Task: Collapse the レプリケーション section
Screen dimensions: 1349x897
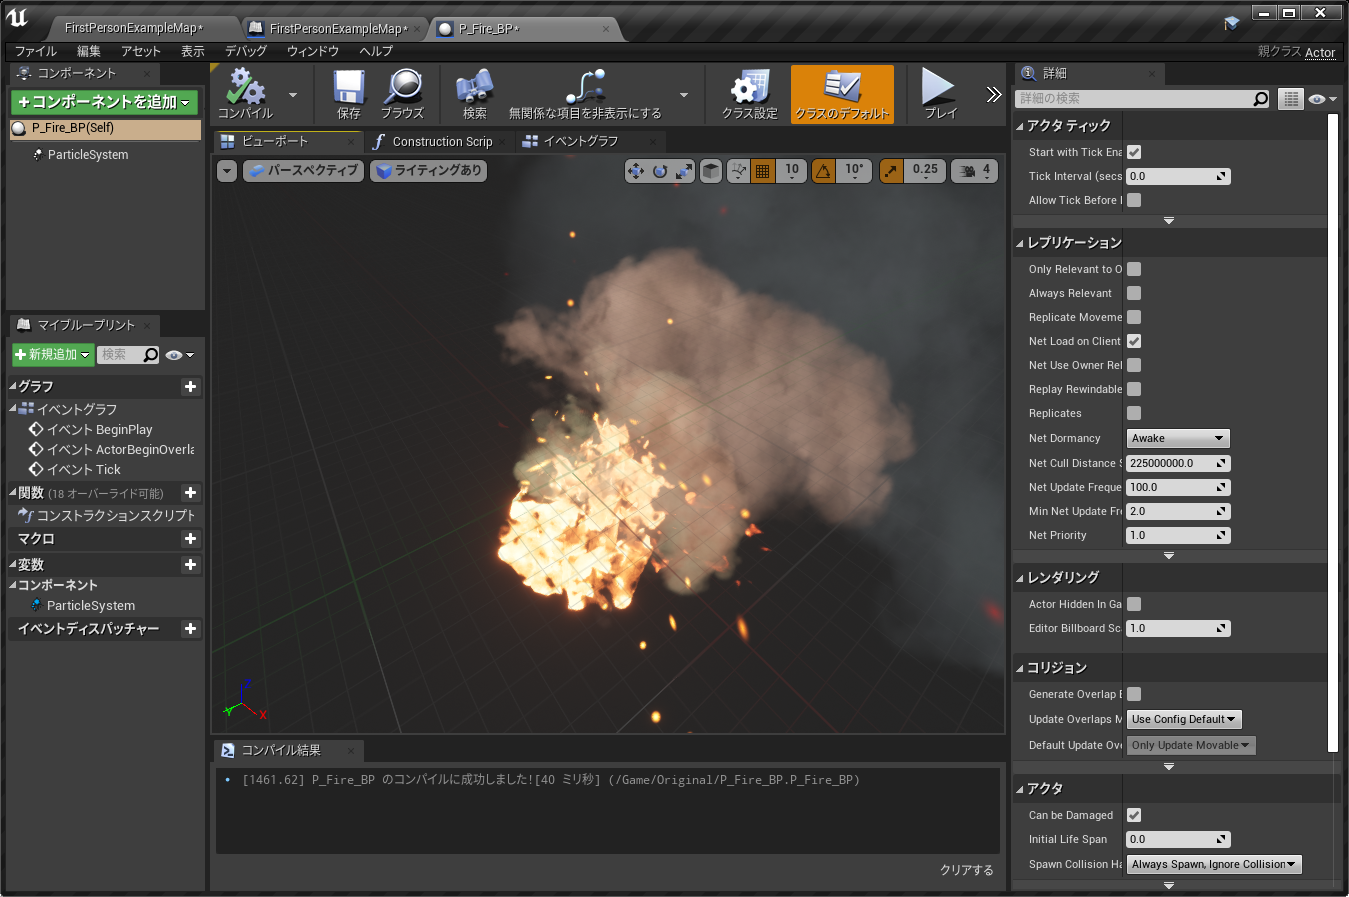Action: [x=1020, y=243]
